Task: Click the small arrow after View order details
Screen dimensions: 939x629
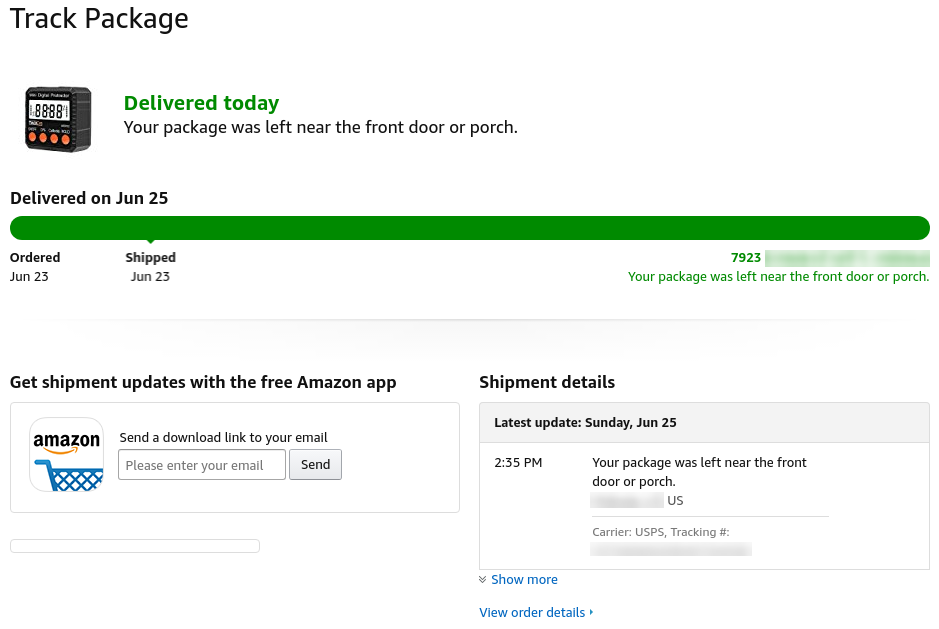Action: [x=591, y=612]
